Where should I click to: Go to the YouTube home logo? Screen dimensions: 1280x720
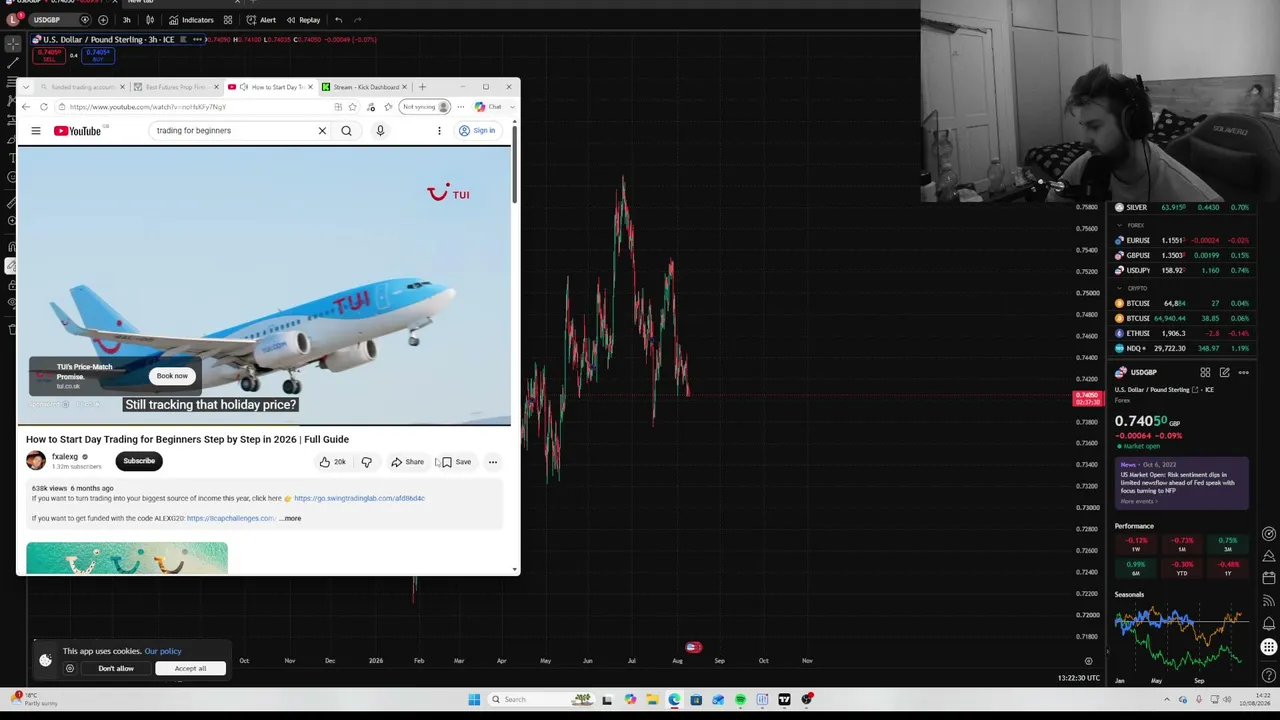tap(78, 131)
